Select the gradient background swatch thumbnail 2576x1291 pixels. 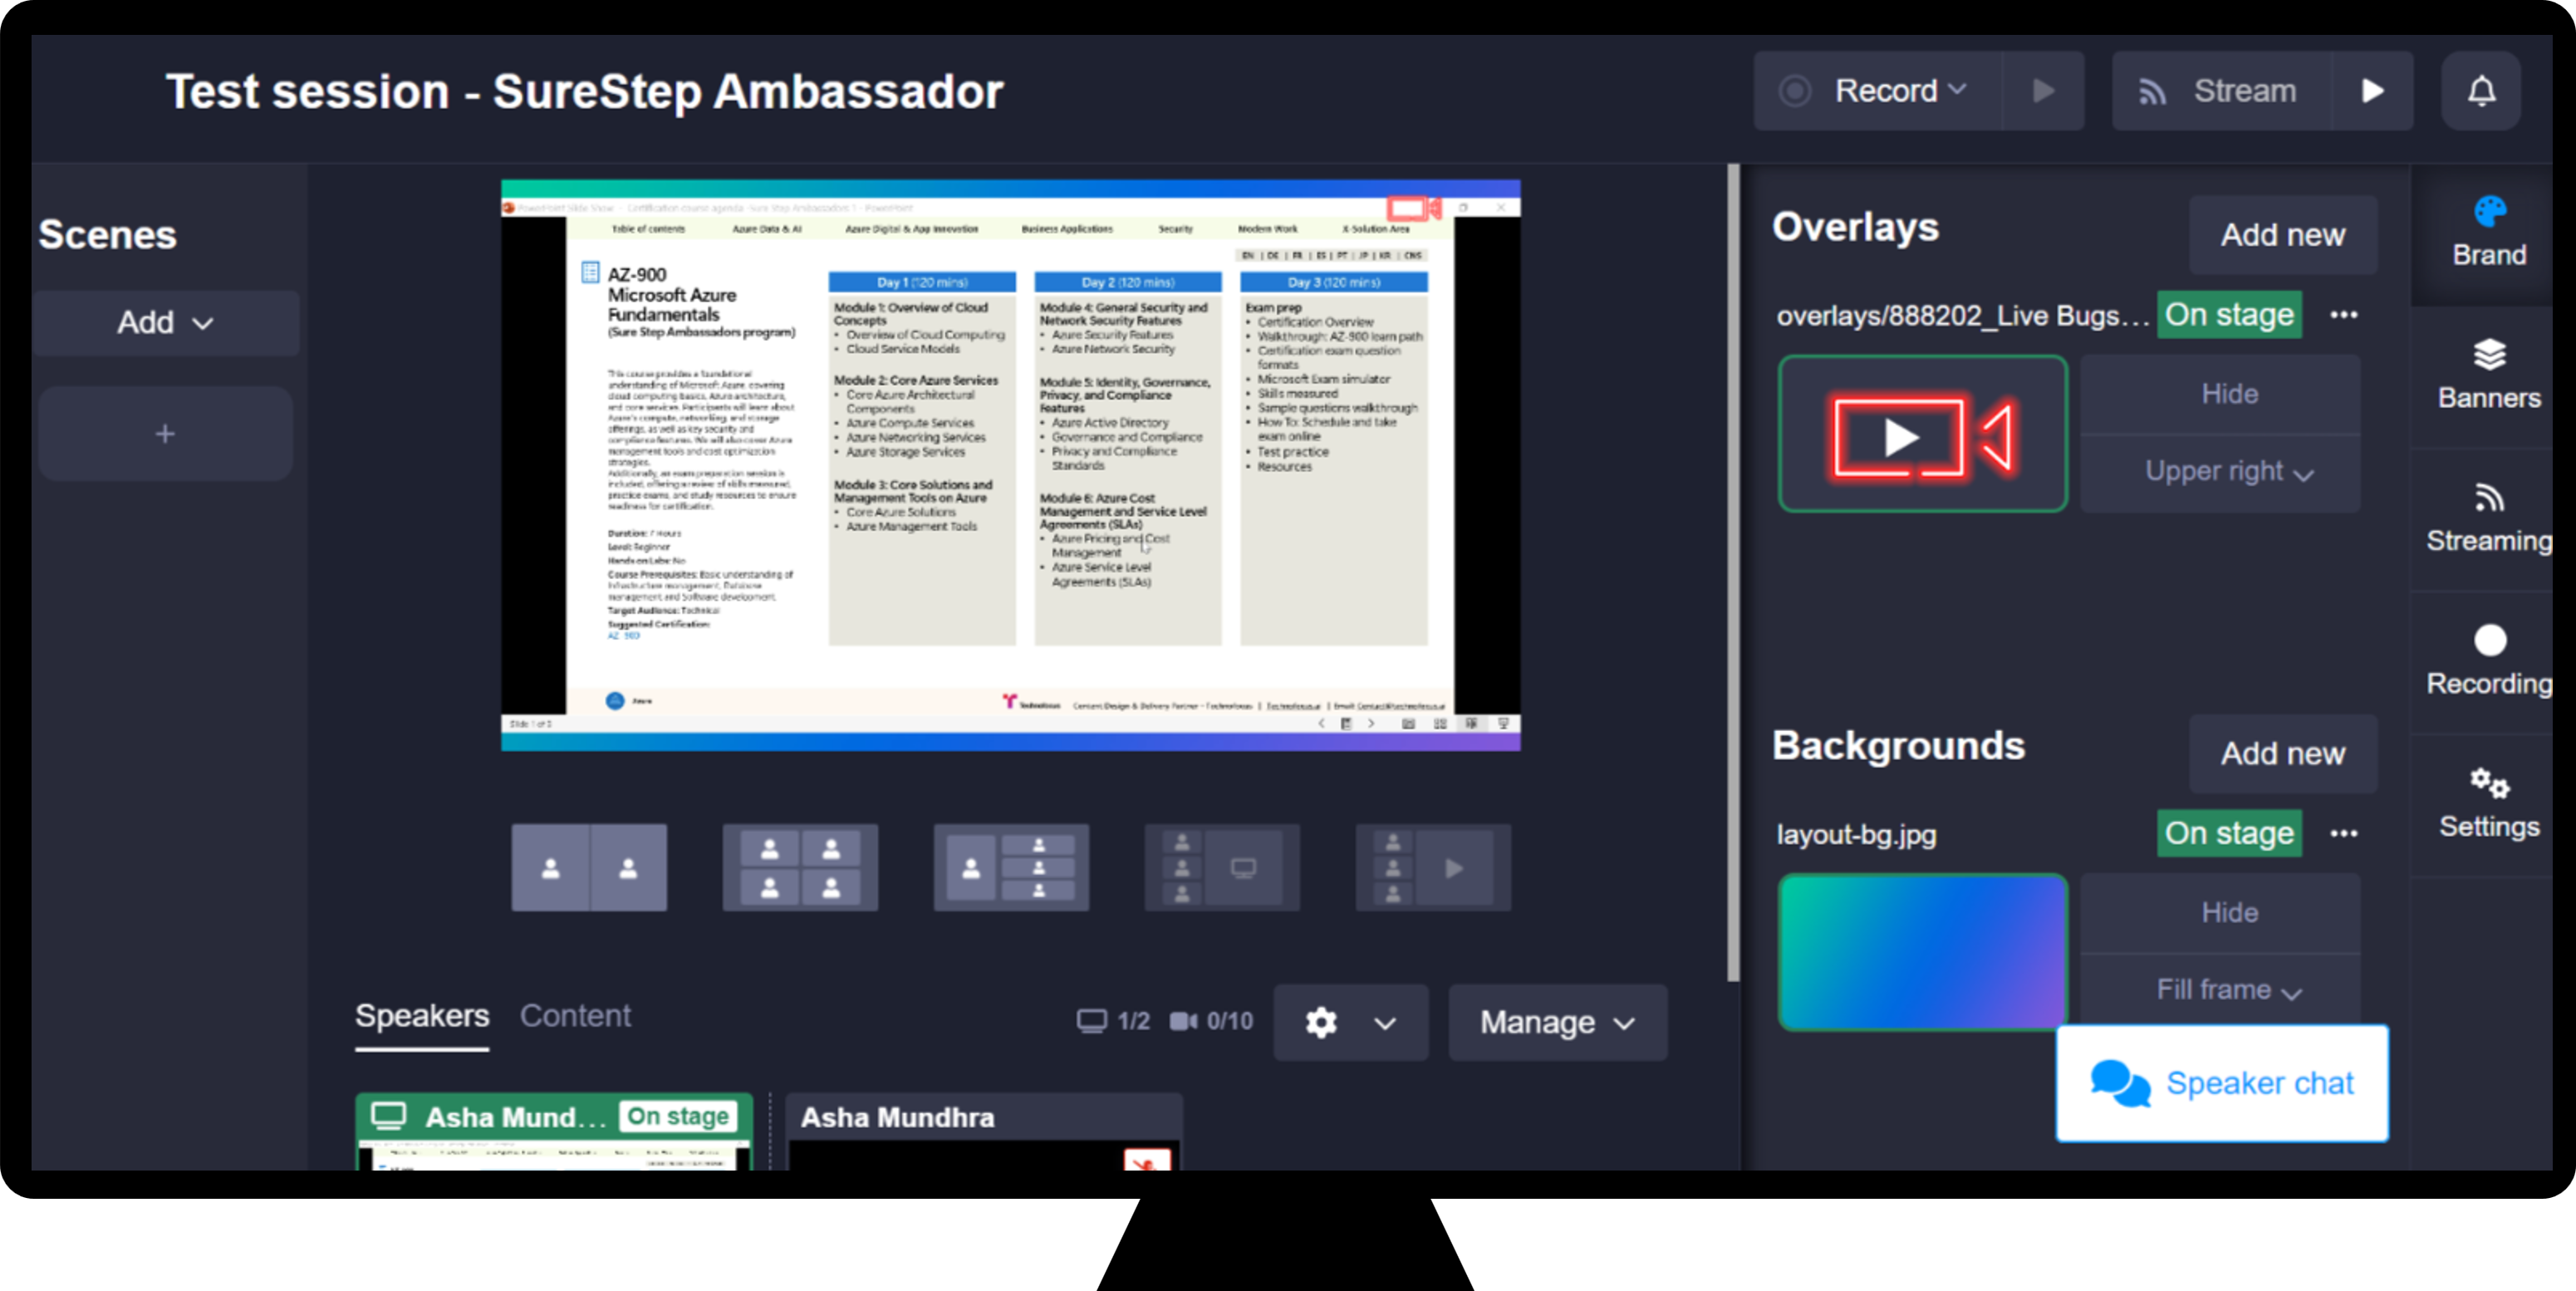click(x=1922, y=952)
